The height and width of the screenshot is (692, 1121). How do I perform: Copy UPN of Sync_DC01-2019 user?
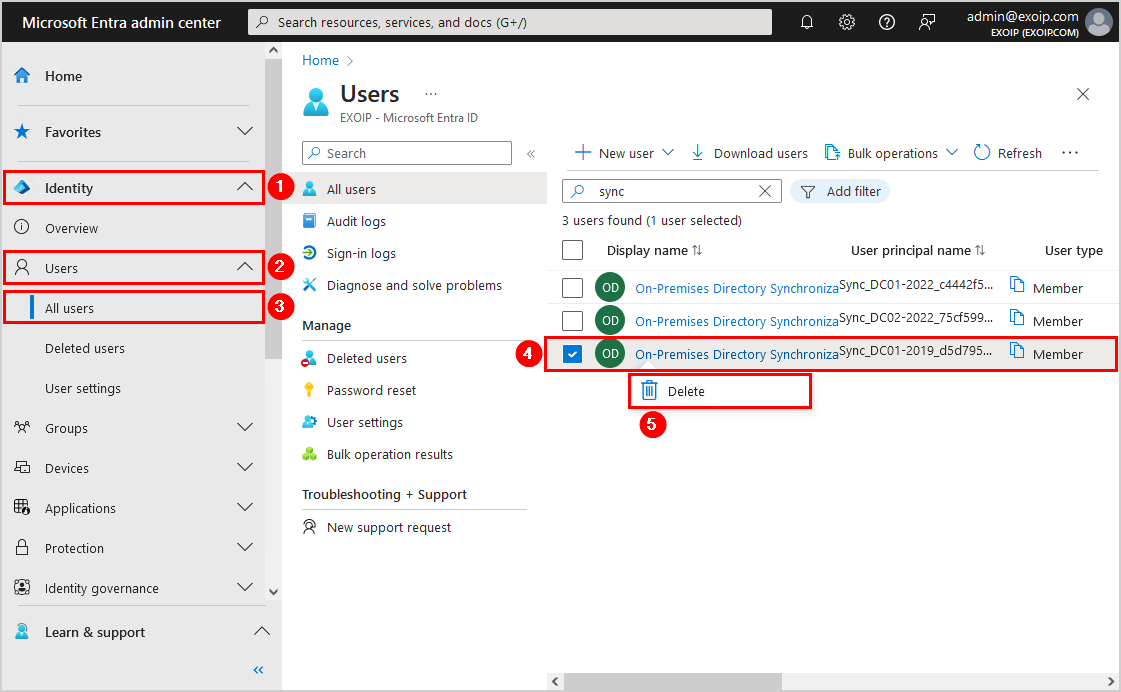pos(1017,350)
